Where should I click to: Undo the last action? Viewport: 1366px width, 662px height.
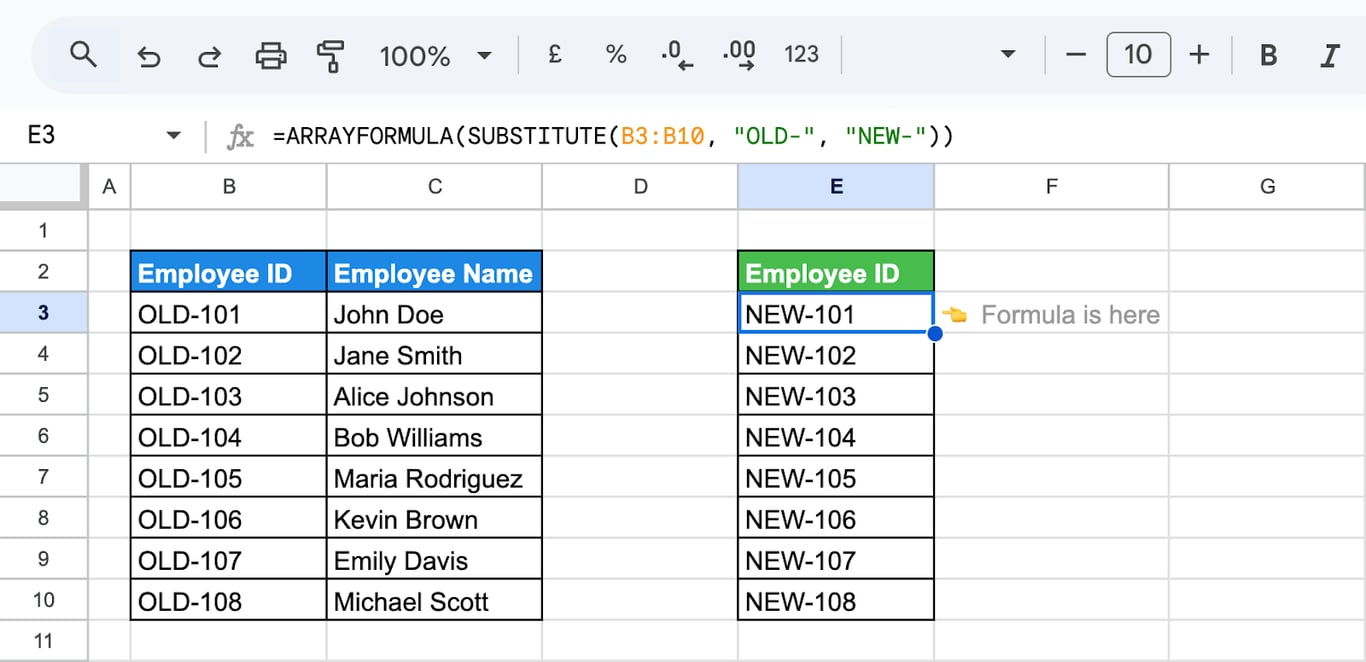pos(148,56)
